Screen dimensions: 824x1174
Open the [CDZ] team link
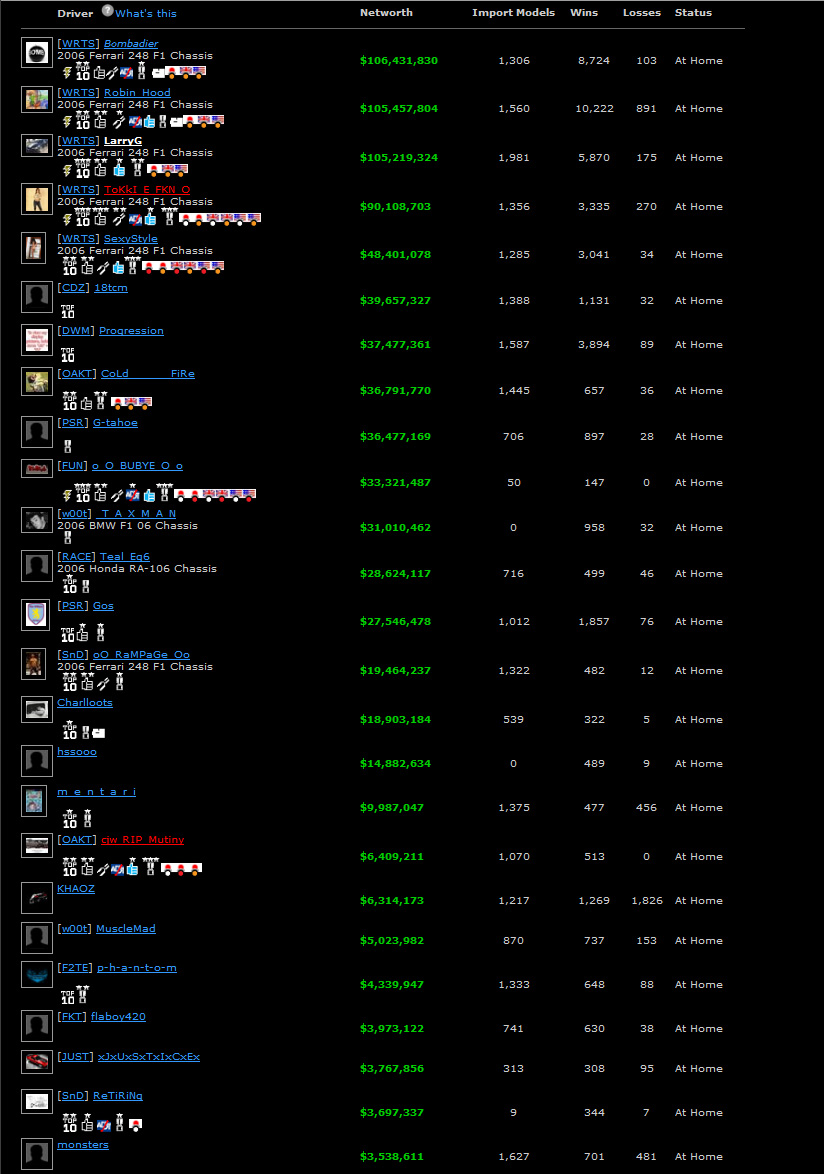(74, 288)
